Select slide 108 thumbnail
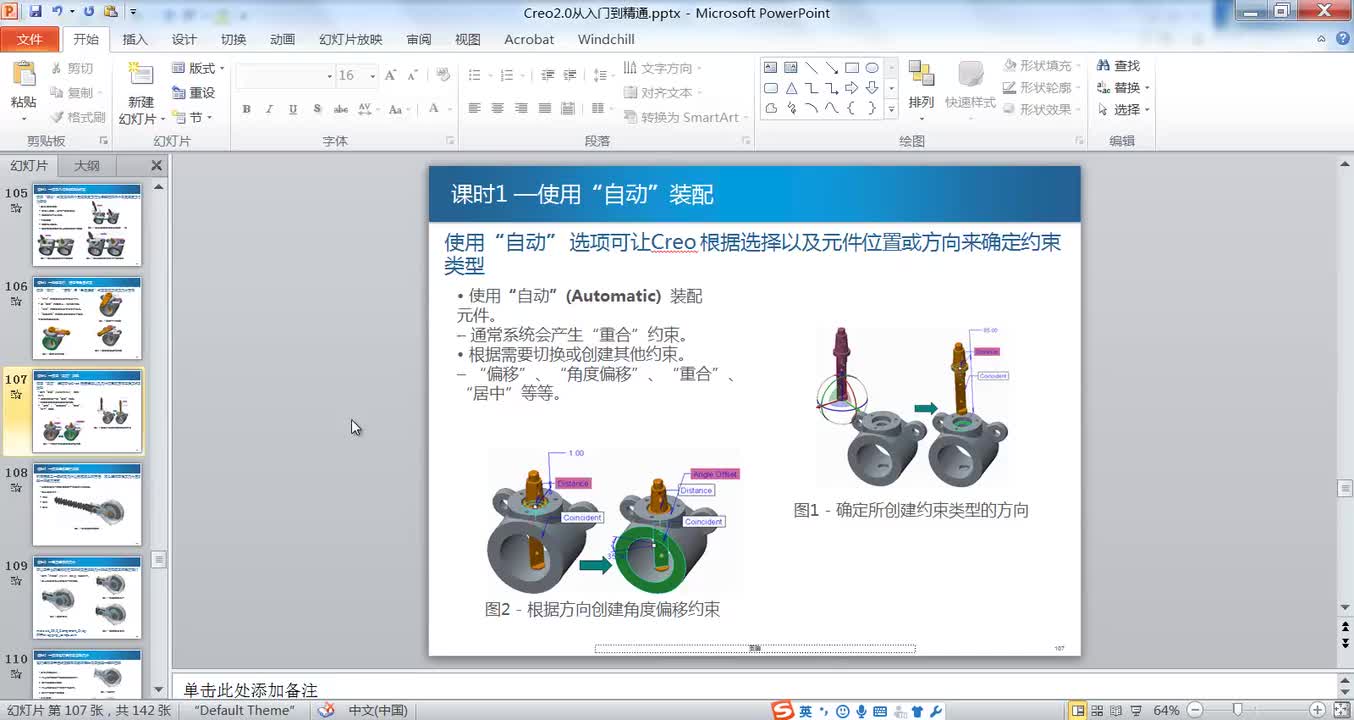Image resolution: width=1354 pixels, height=720 pixels. [87, 504]
